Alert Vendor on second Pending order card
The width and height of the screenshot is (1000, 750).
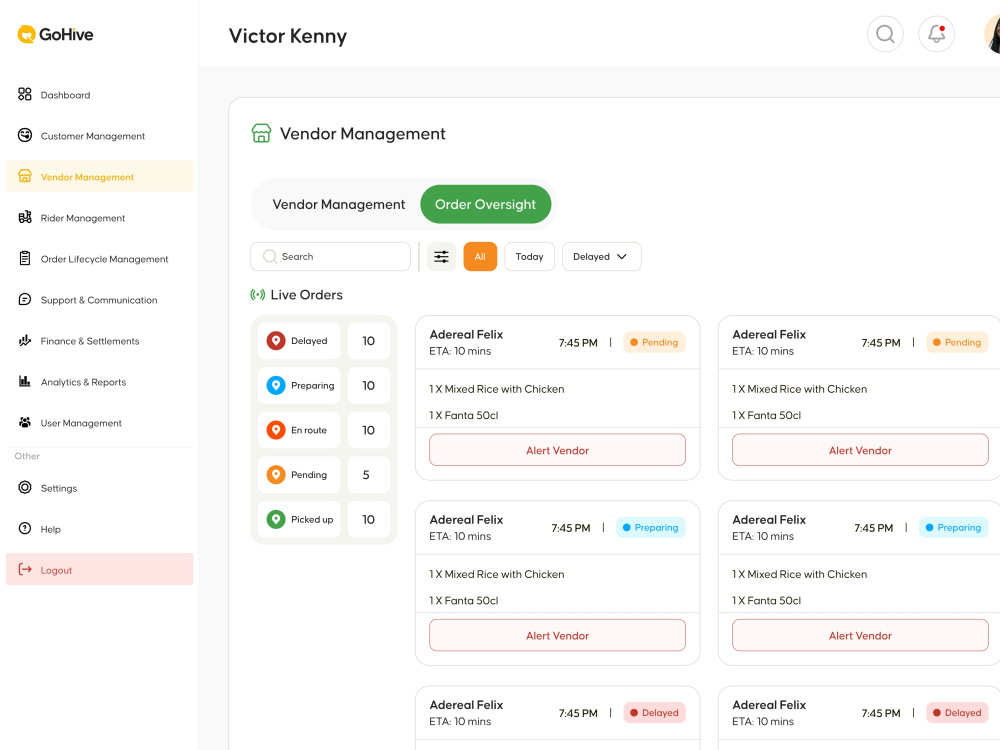click(860, 450)
